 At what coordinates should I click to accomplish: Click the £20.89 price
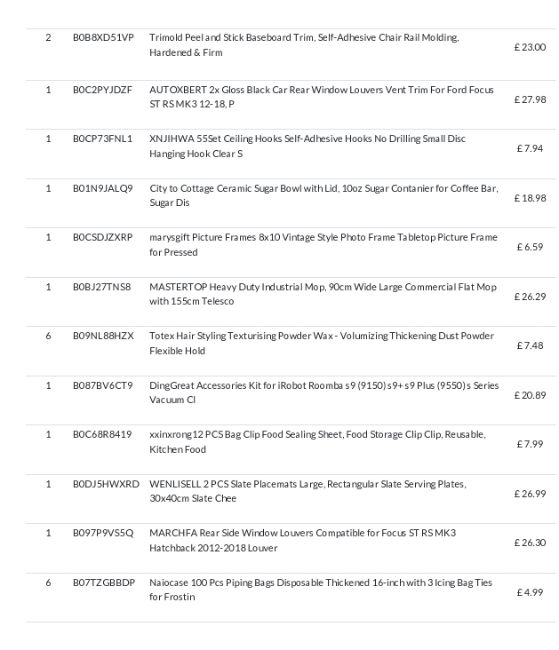point(530,395)
